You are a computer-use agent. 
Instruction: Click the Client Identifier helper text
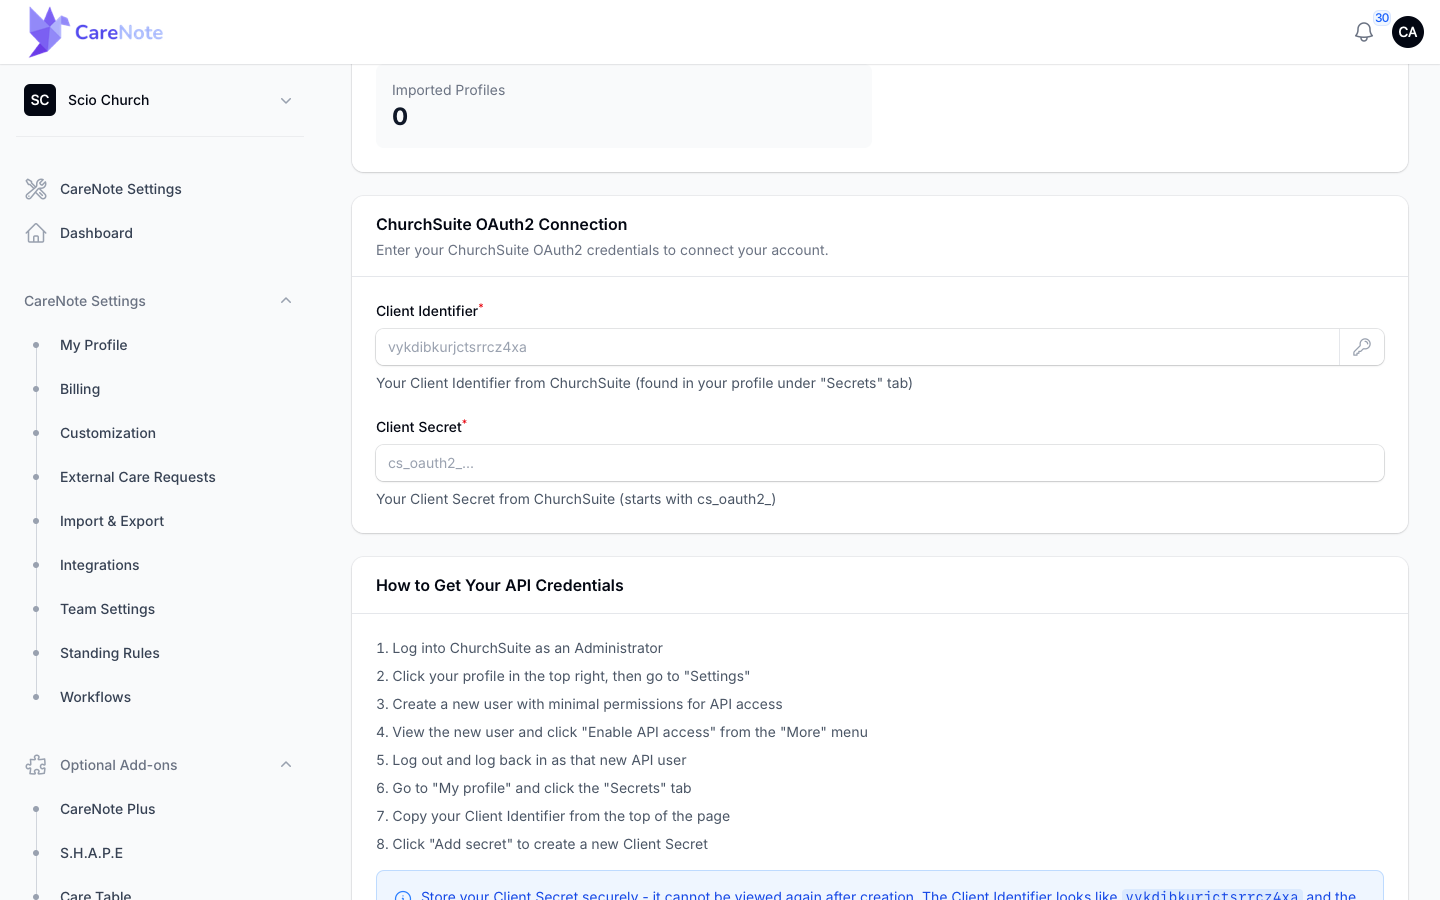pyautogui.click(x=644, y=383)
